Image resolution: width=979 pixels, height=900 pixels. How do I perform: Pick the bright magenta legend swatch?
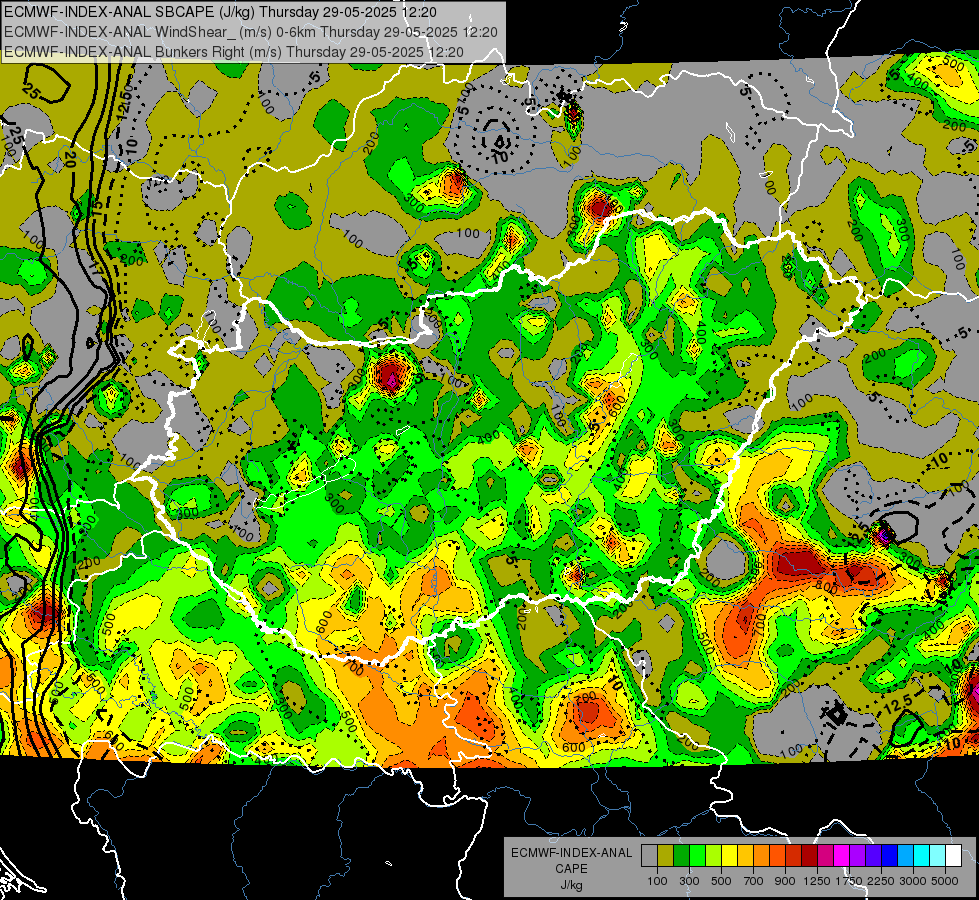[842, 856]
